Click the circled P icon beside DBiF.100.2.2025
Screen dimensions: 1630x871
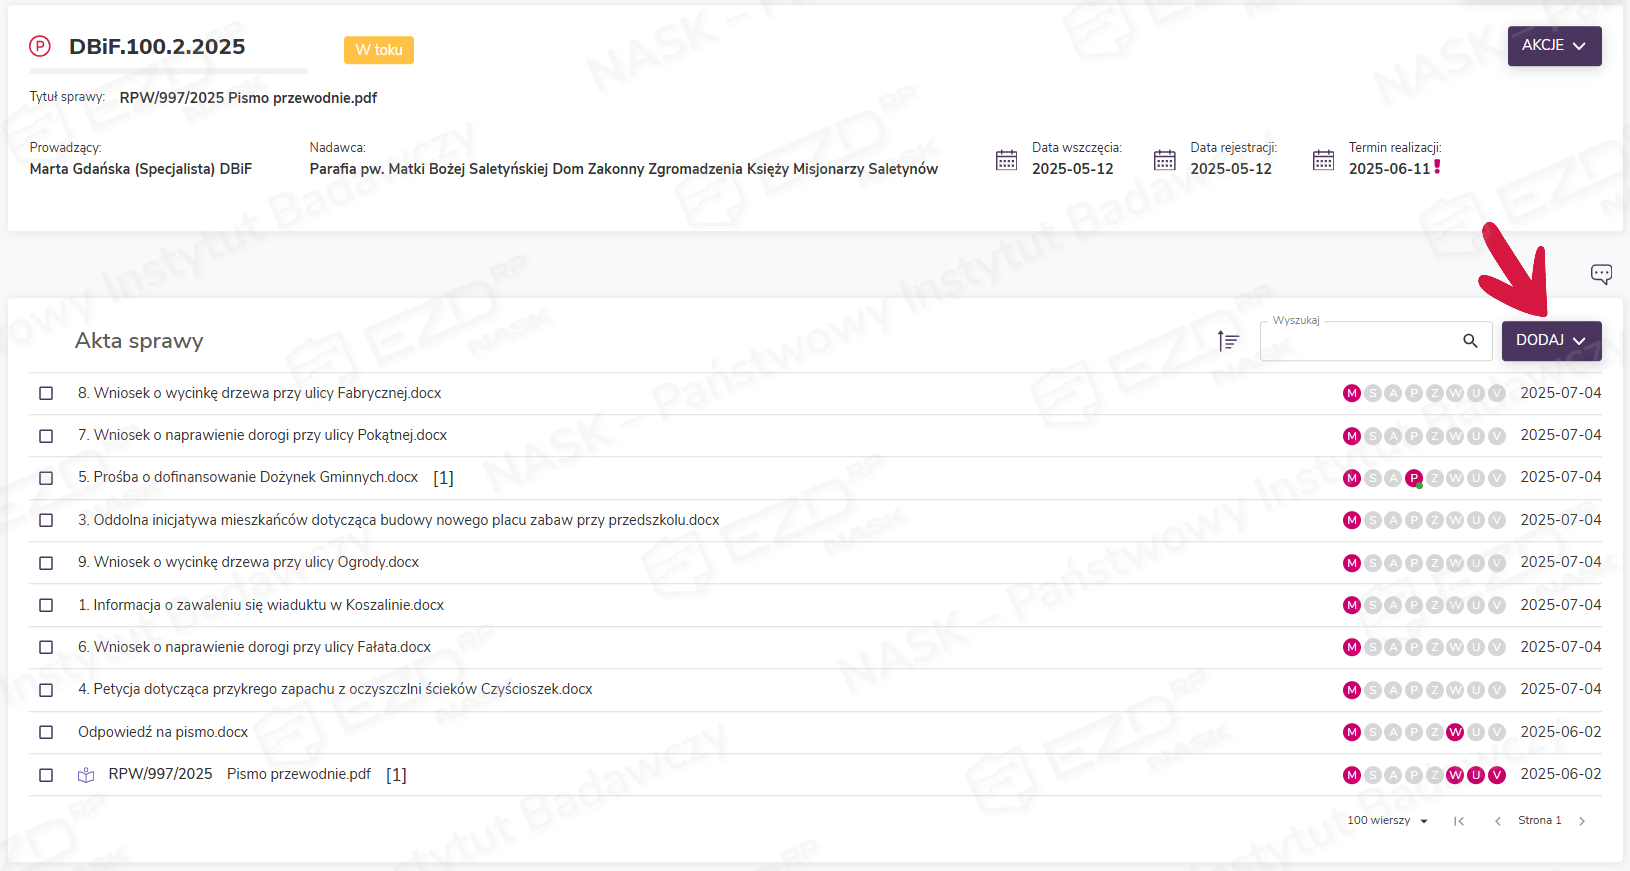click(40, 46)
